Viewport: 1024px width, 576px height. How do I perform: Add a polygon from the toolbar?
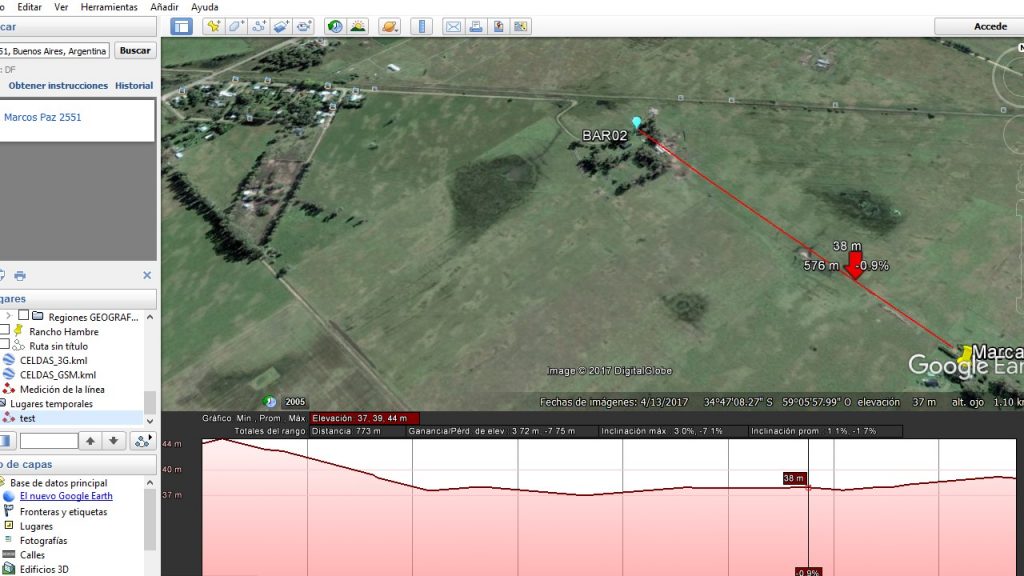[x=236, y=26]
